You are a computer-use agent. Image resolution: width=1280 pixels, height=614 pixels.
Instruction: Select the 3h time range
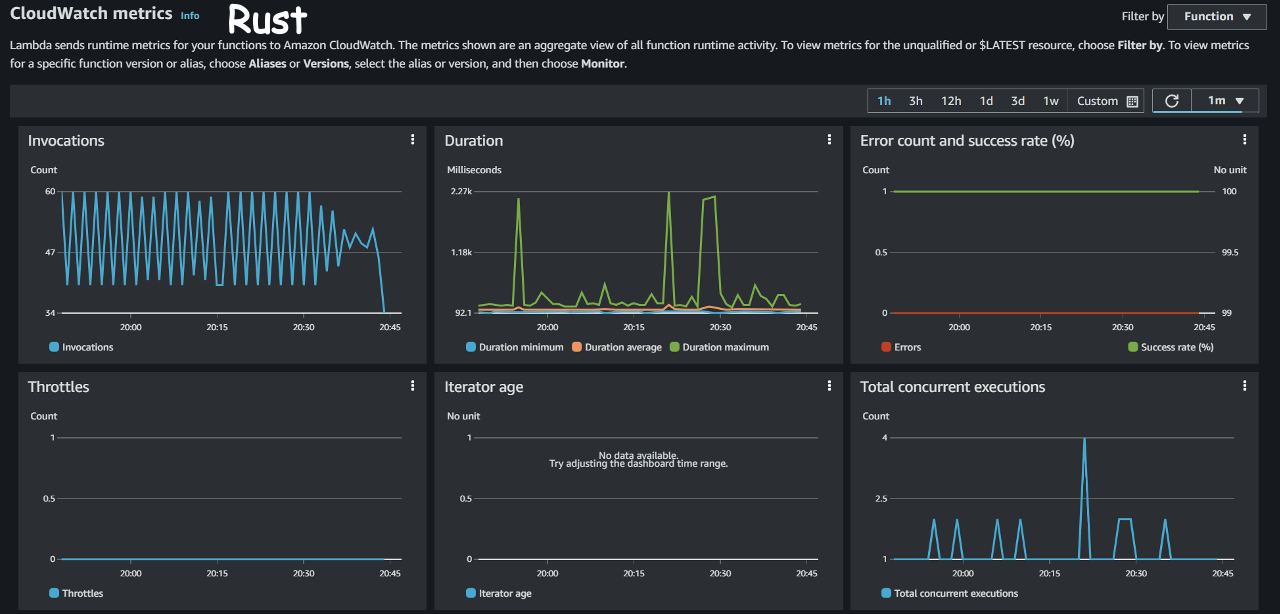click(916, 101)
